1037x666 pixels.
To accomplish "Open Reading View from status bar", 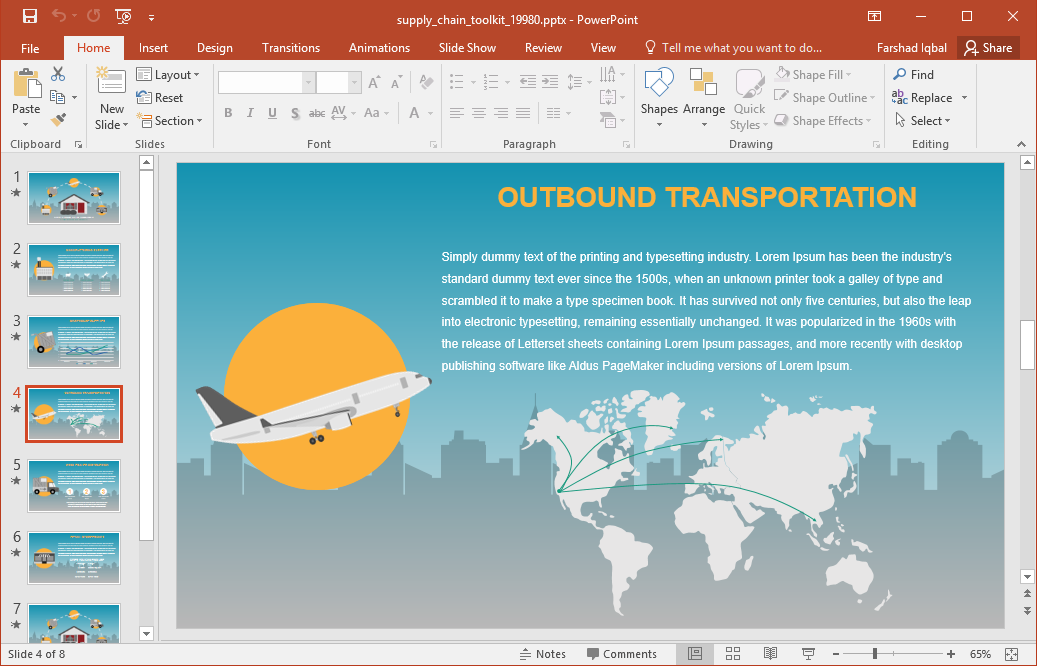I will coord(770,654).
